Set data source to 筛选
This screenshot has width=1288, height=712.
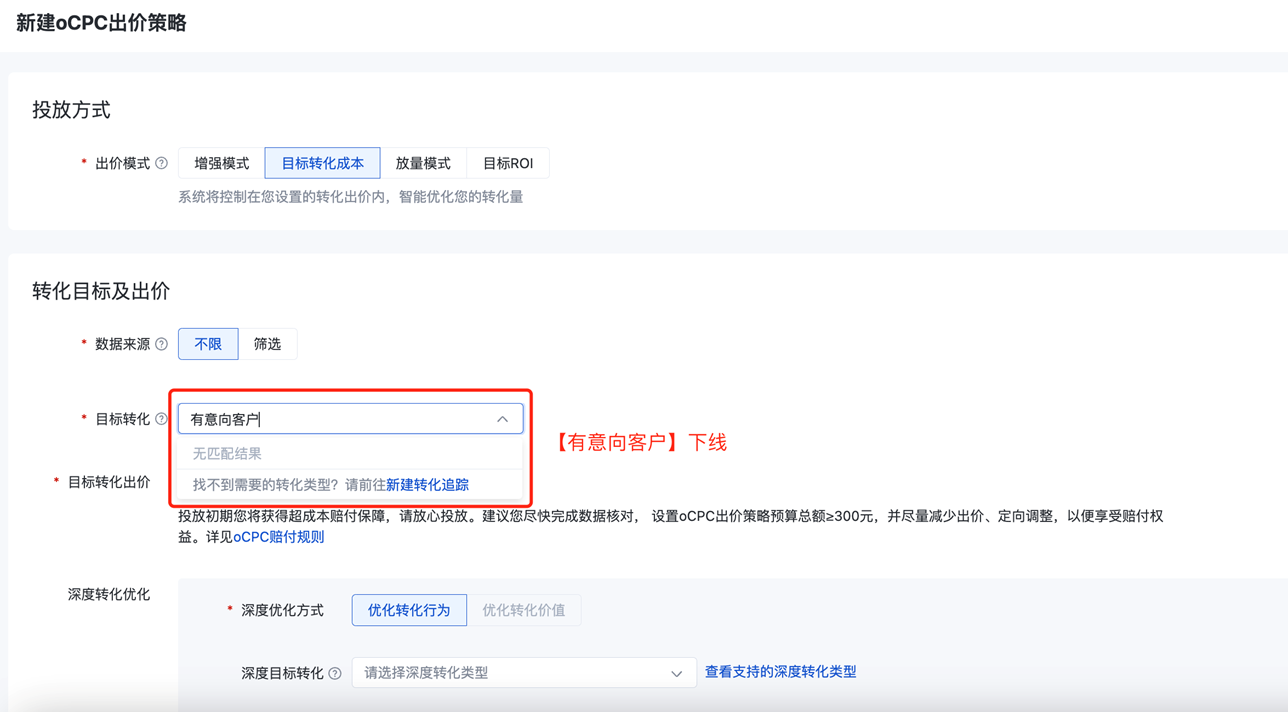pos(267,344)
